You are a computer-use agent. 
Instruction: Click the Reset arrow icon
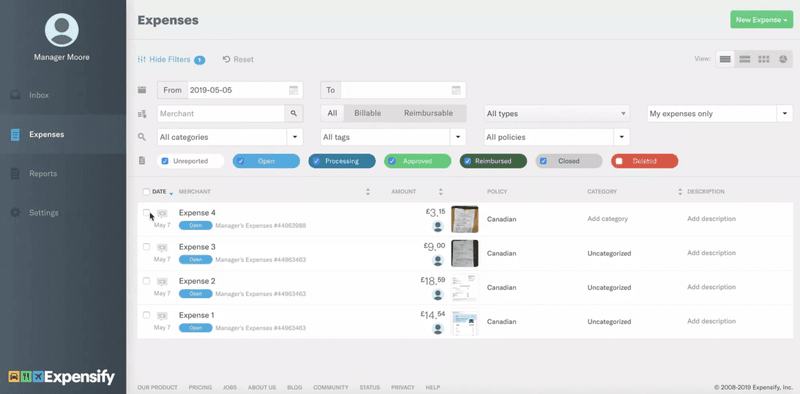tap(227, 59)
